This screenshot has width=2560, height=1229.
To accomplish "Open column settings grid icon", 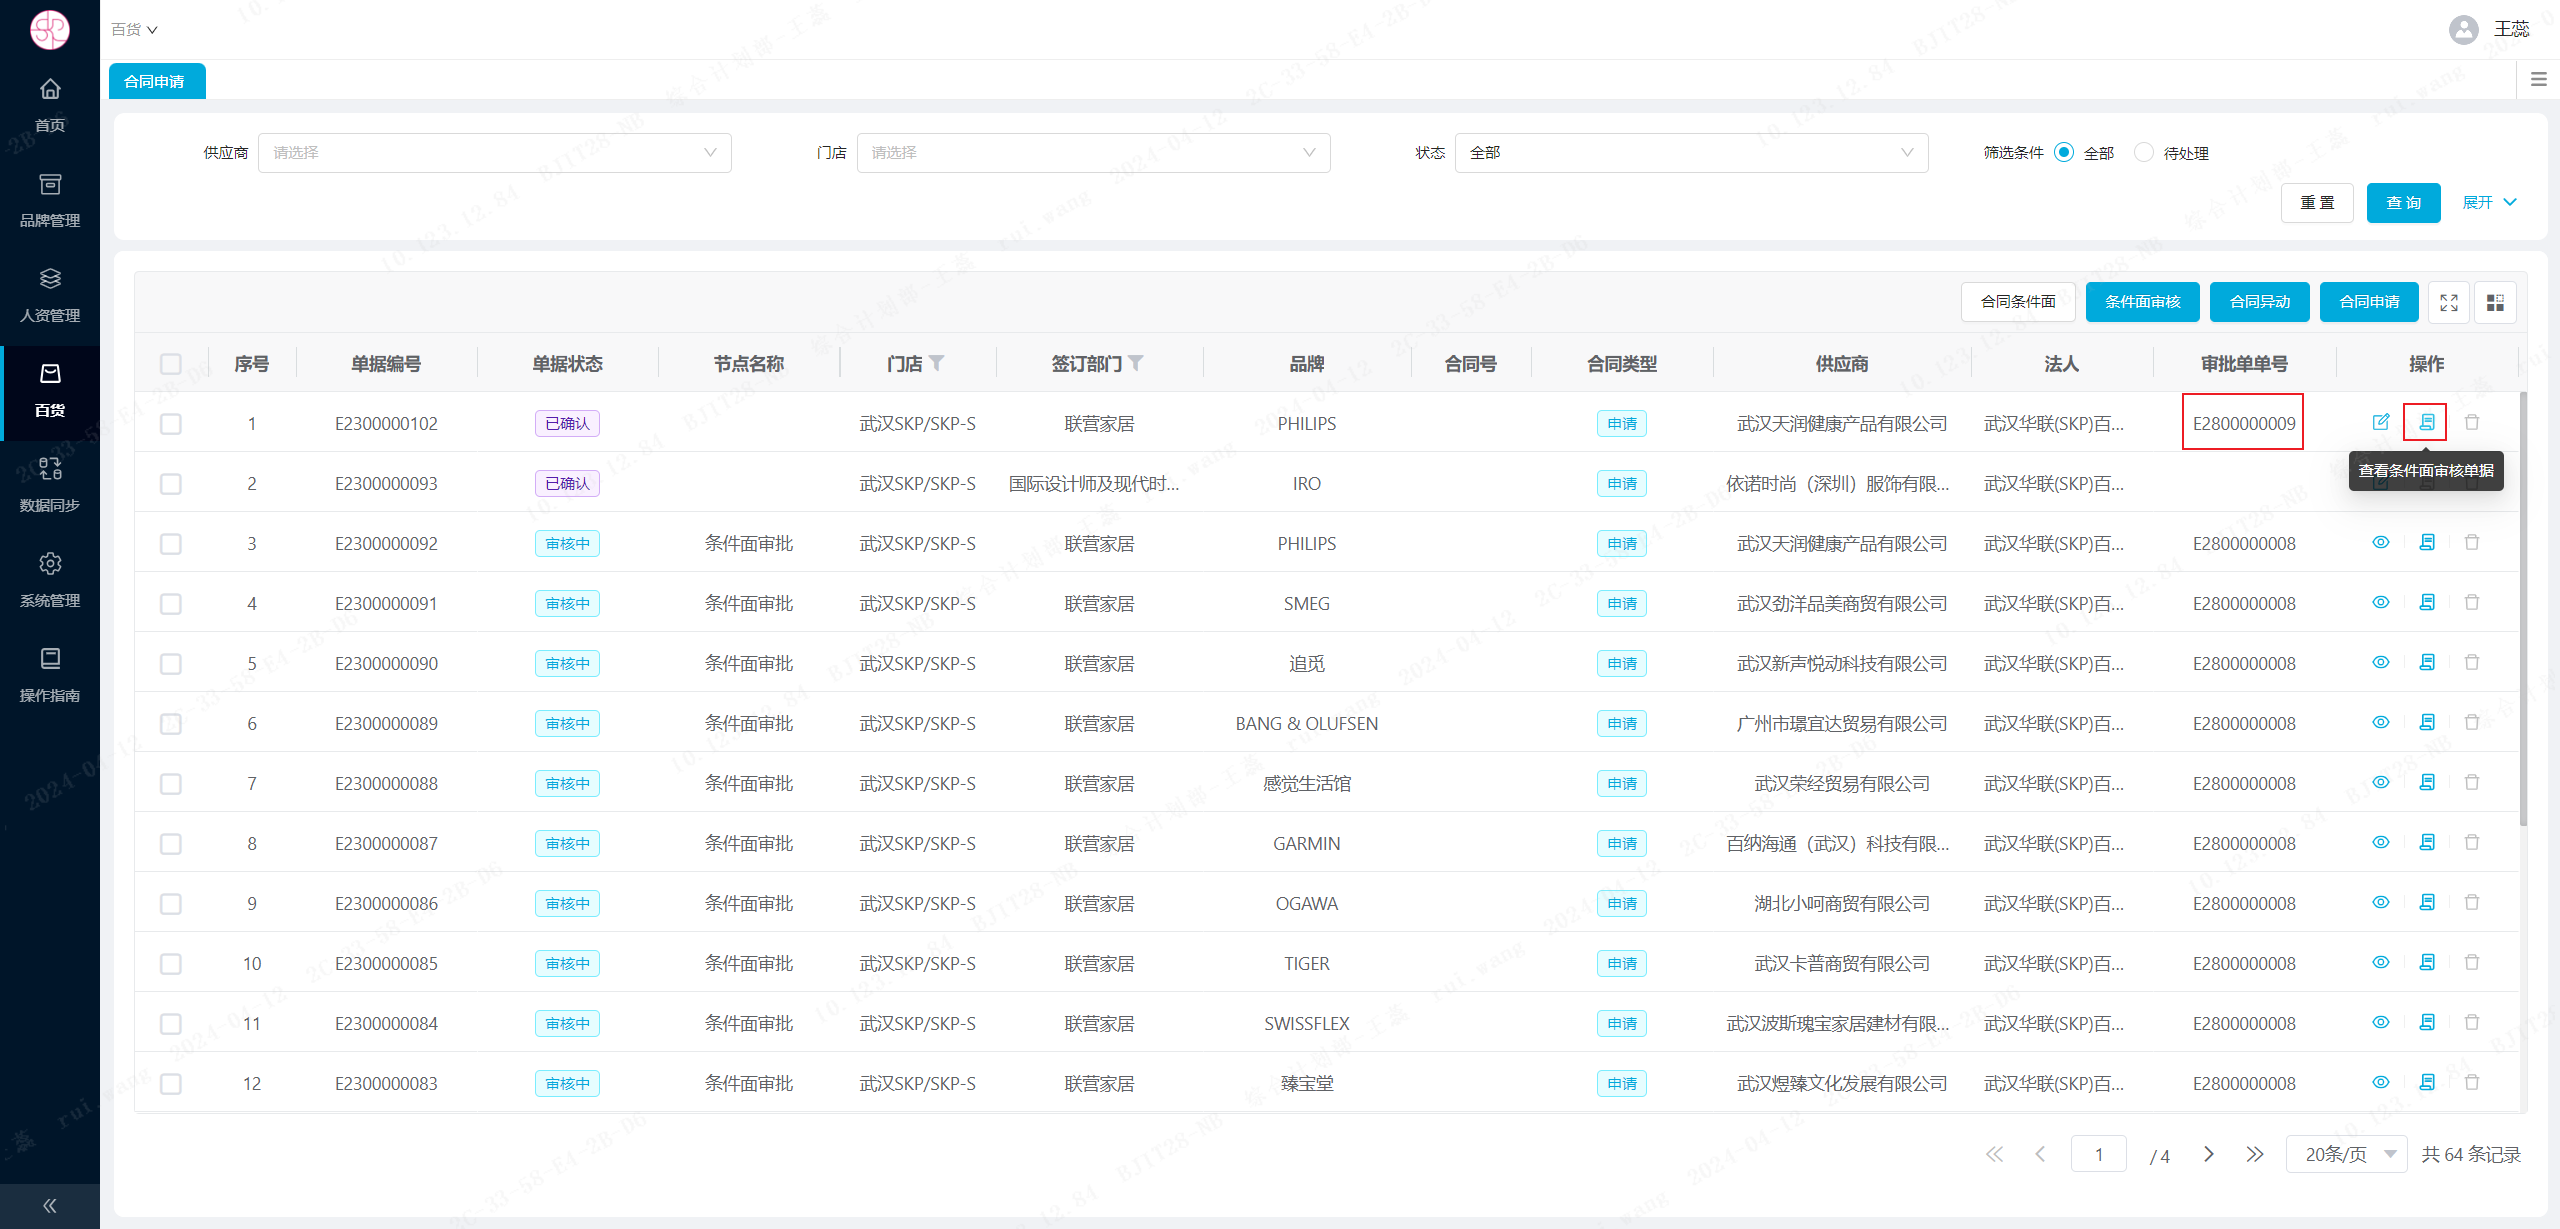I will 2495,302.
